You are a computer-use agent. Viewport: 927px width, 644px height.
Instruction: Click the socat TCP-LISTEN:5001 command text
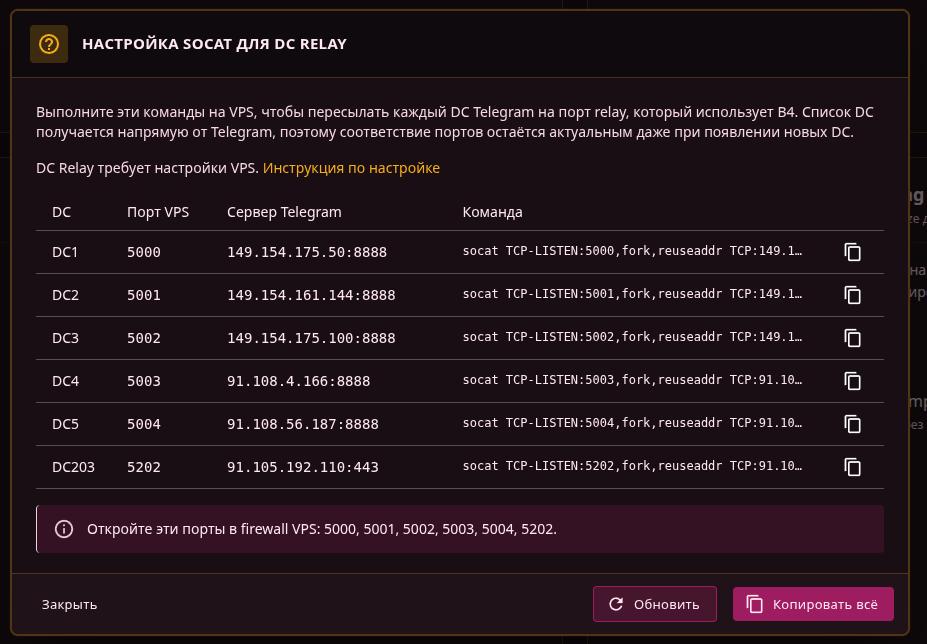click(632, 294)
